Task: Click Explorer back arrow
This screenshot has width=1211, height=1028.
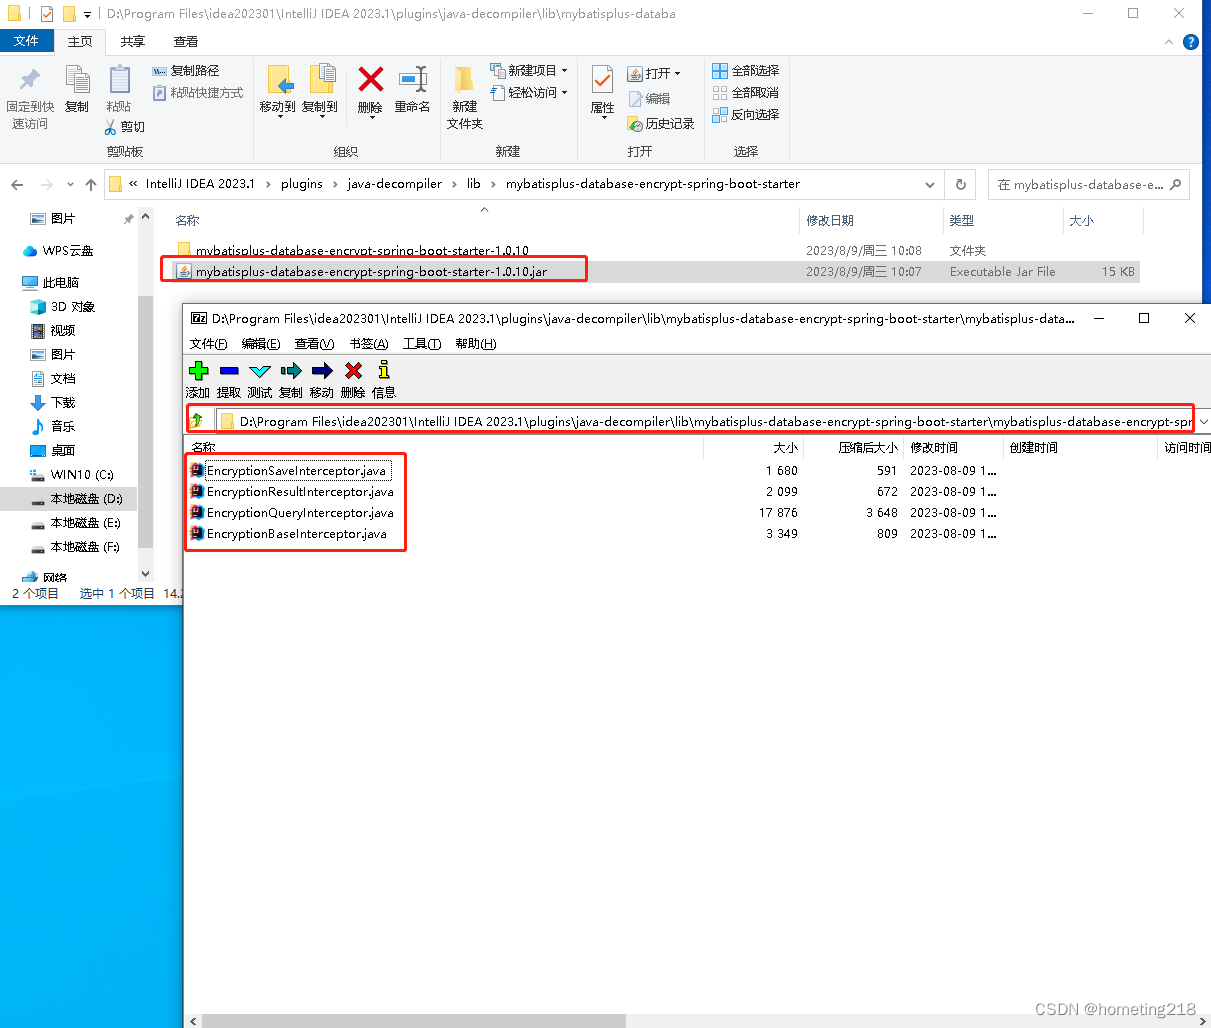Action: click(x=17, y=184)
